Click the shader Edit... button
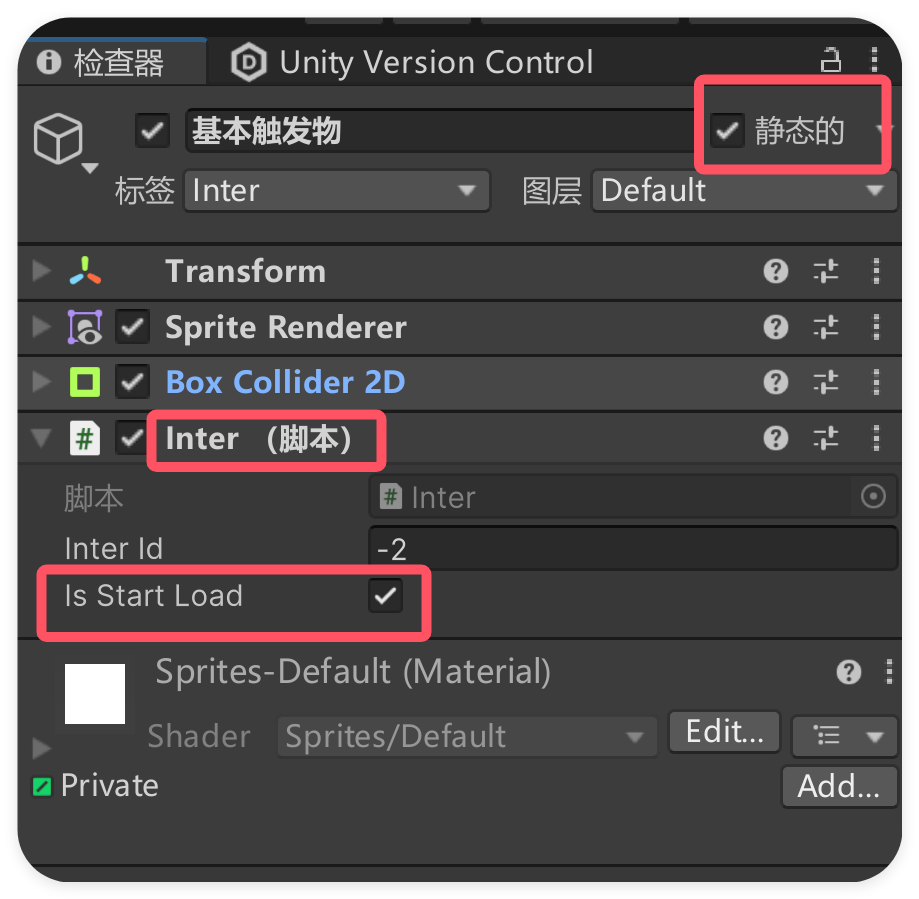This screenshot has width=919, height=899. pos(724,732)
